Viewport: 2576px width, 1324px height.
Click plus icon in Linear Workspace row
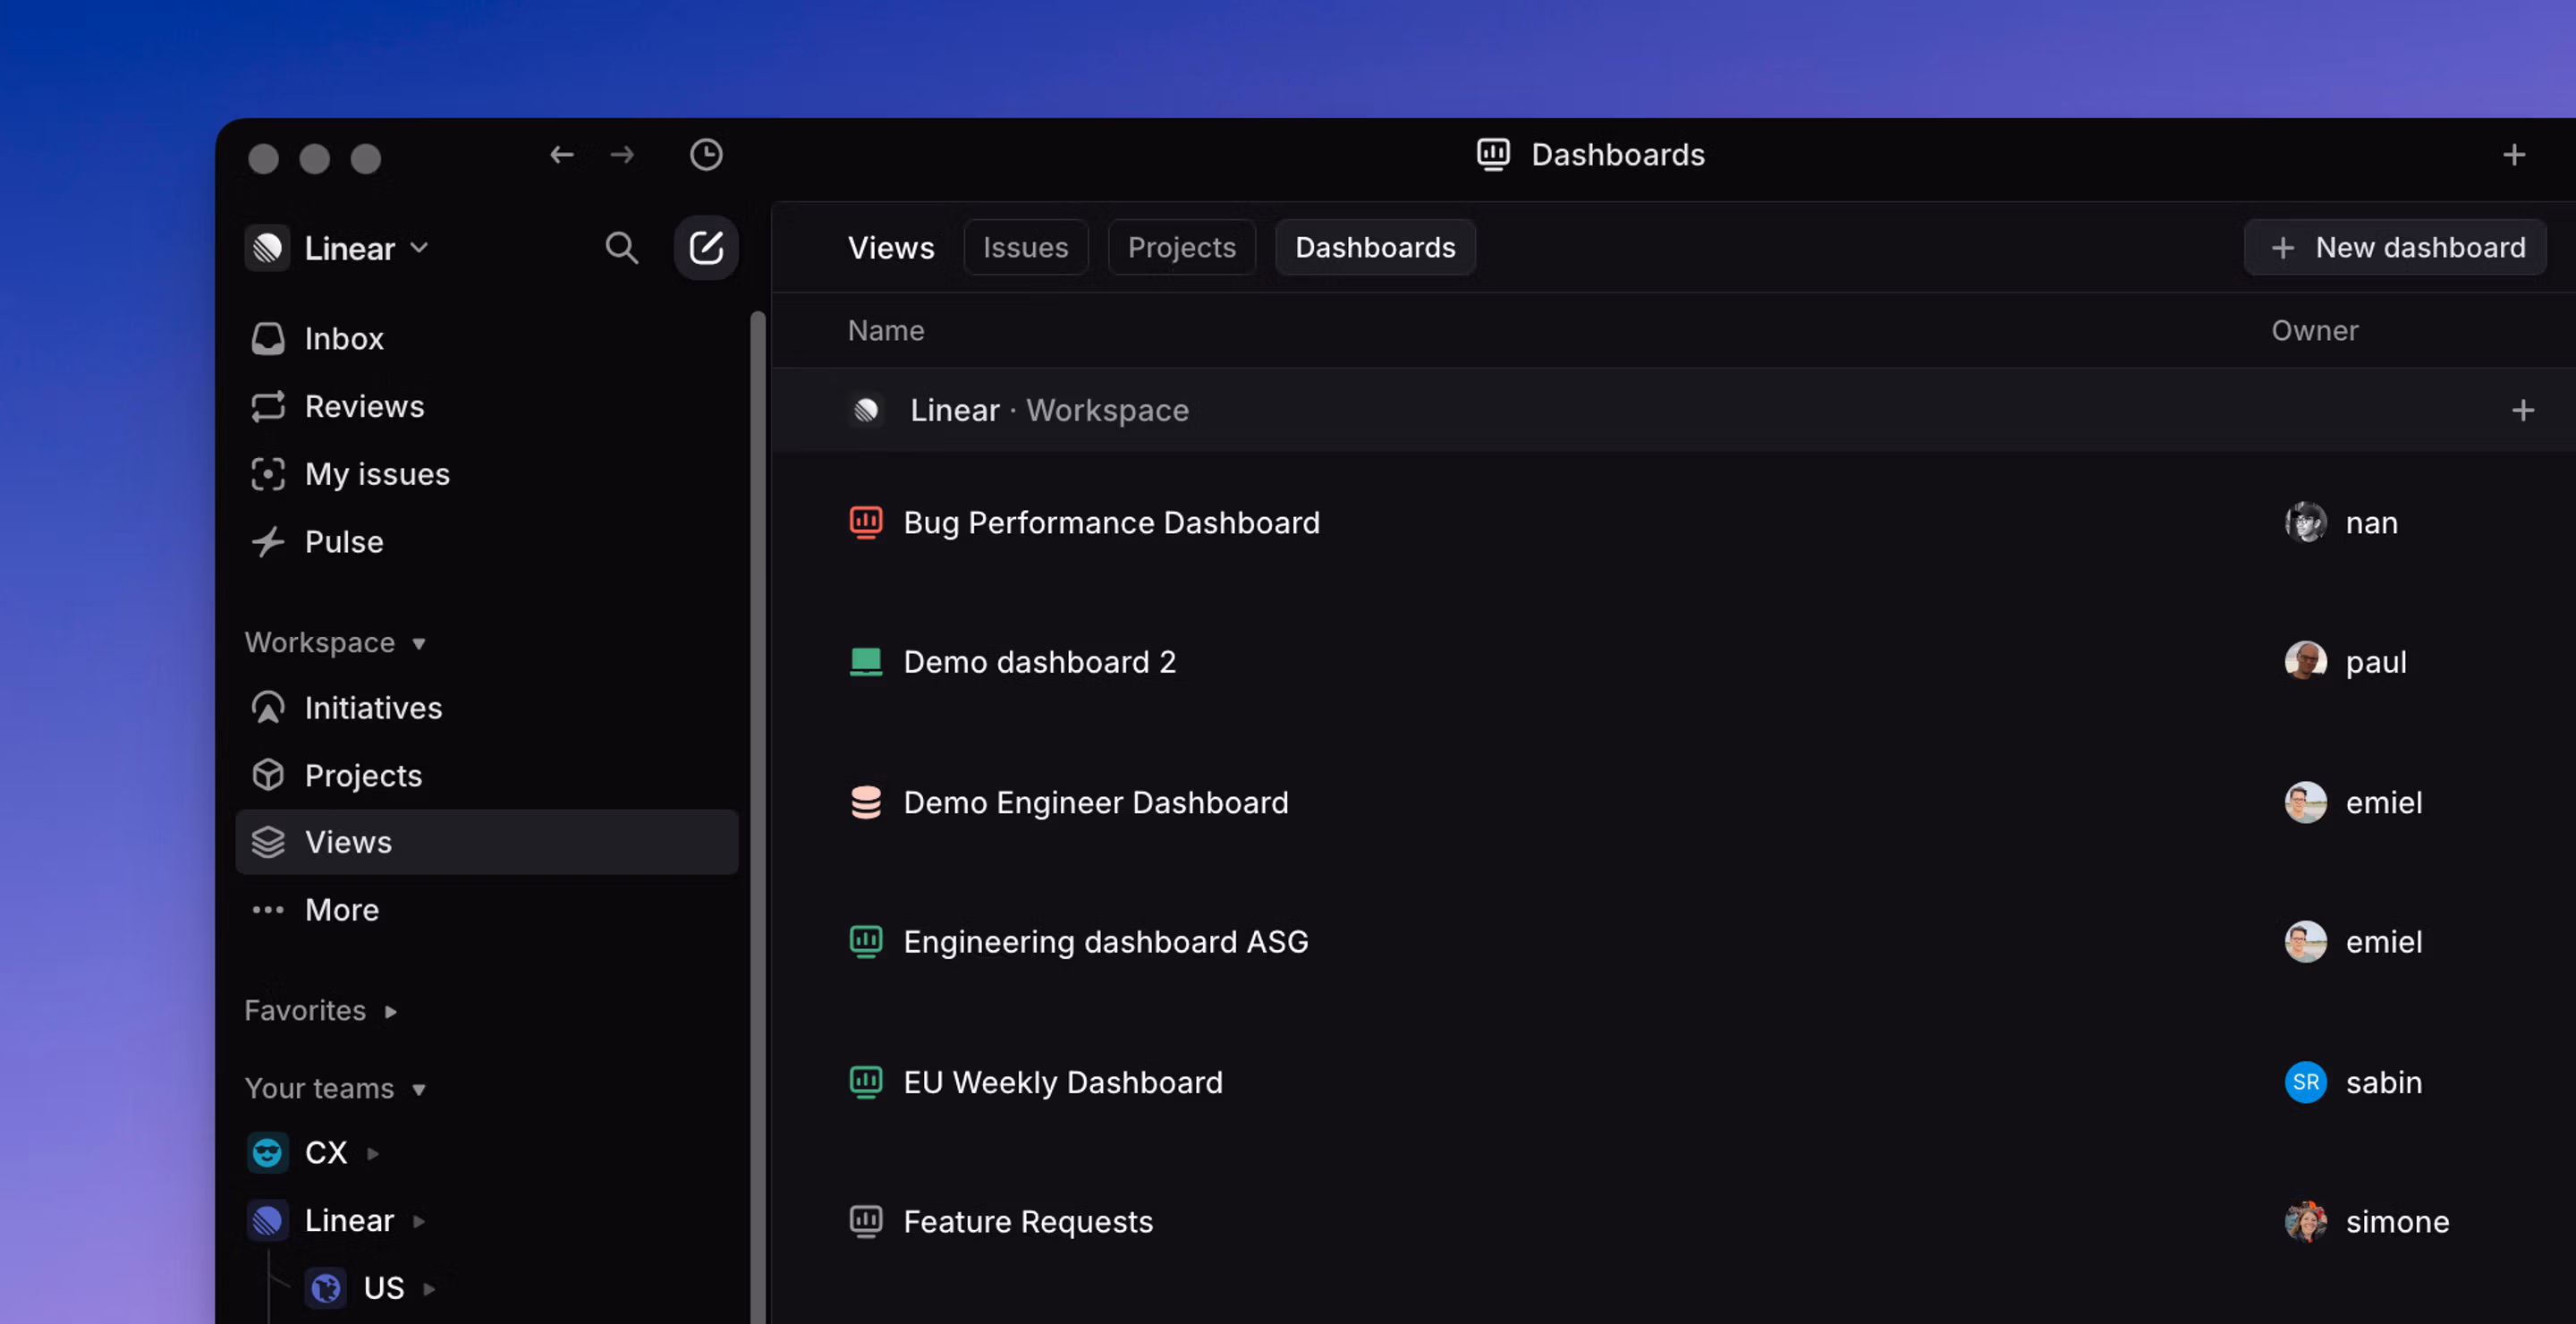[2522, 411]
